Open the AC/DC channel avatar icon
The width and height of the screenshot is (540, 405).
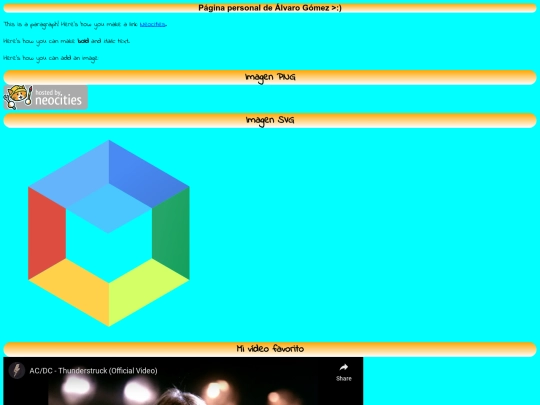[17, 371]
